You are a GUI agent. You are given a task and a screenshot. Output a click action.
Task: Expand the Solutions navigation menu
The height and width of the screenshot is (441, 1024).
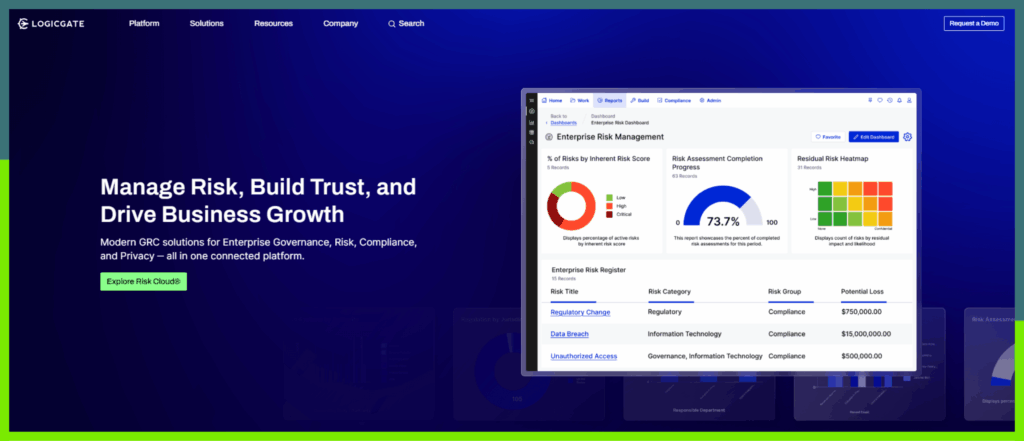207,24
